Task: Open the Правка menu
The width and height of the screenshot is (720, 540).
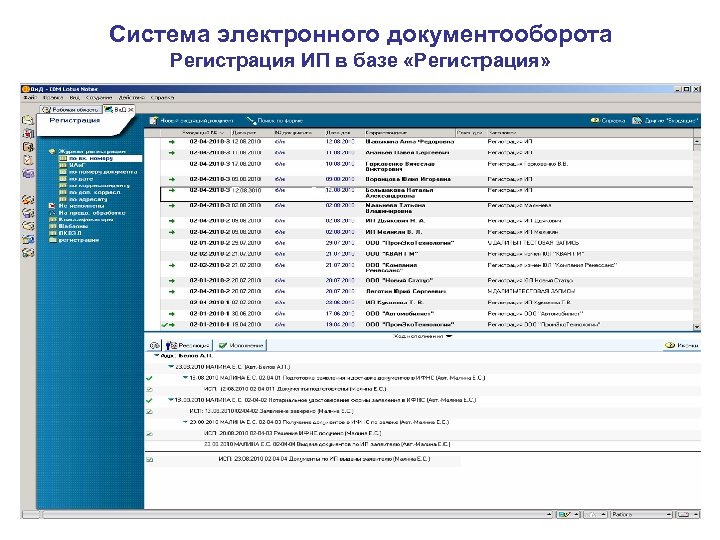Action: [52, 97]
